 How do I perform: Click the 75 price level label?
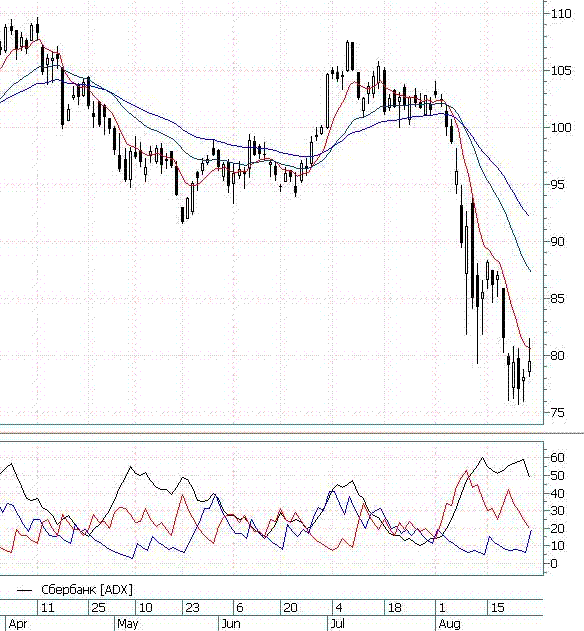(x=557, y=412)
